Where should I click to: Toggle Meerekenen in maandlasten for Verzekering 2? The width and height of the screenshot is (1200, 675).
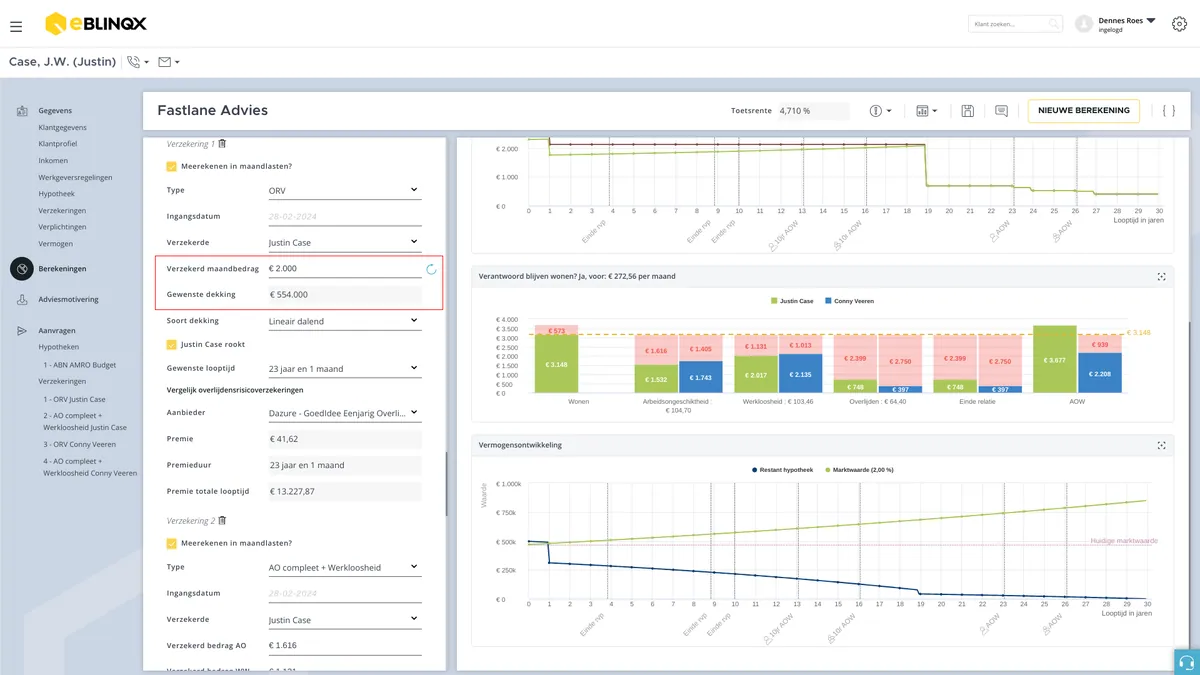(172, 544)
